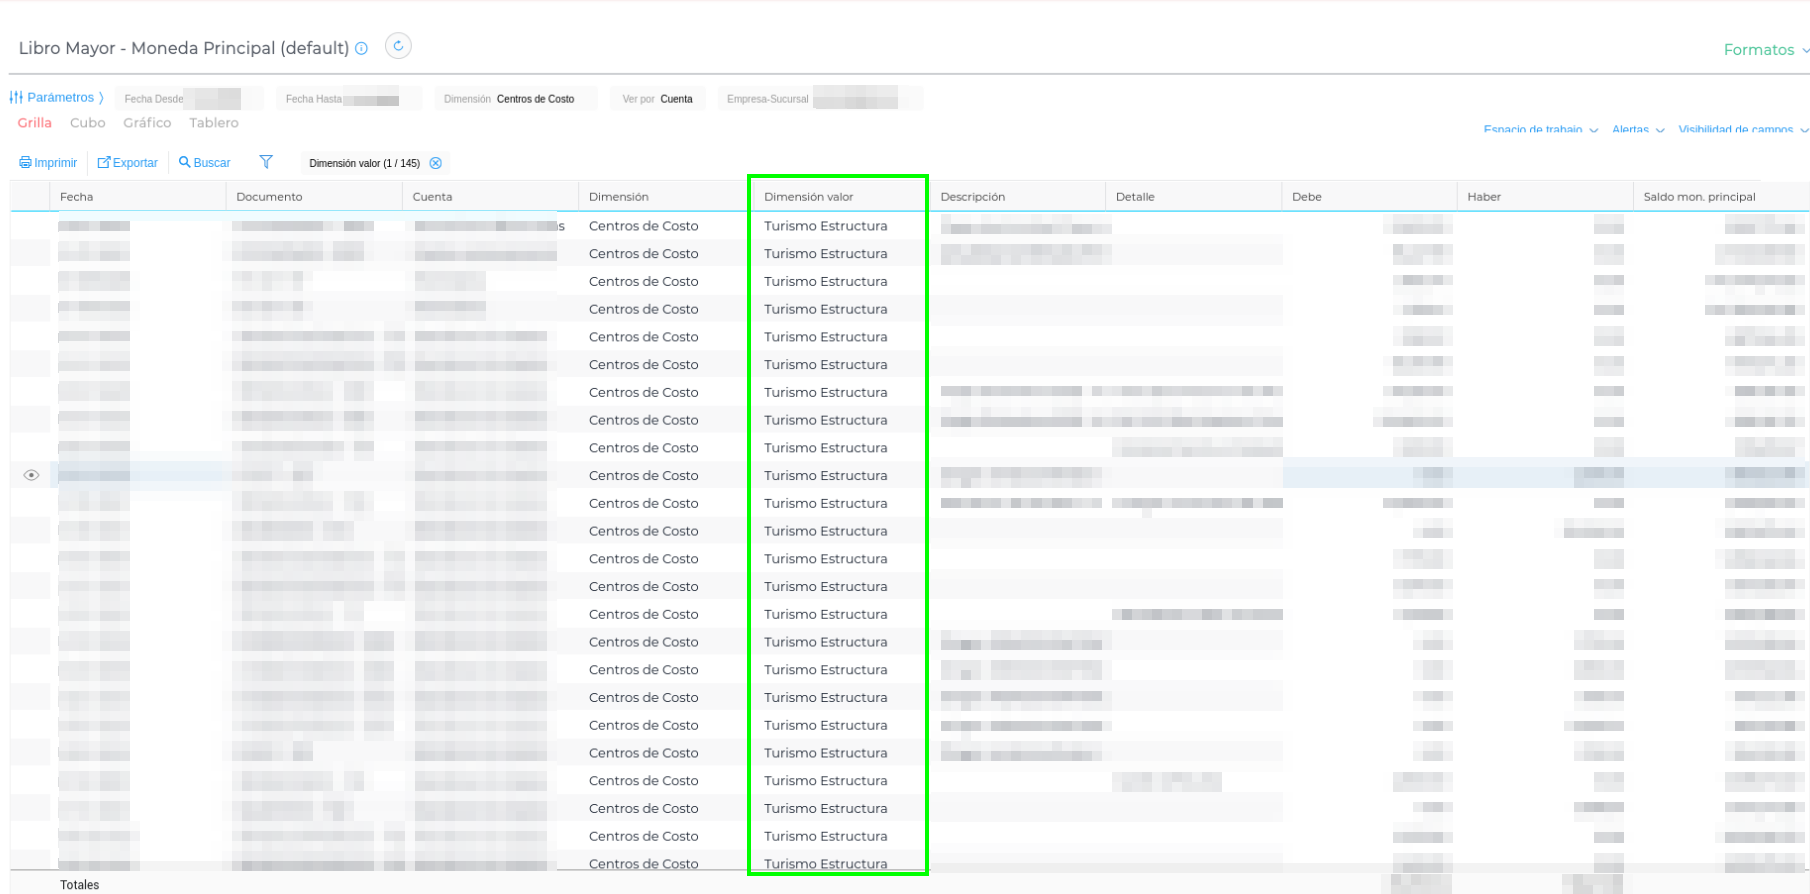Open the Espacio de trabajo dropdown
This screenshot has height=894, width=1810.
pos(1540,130)
